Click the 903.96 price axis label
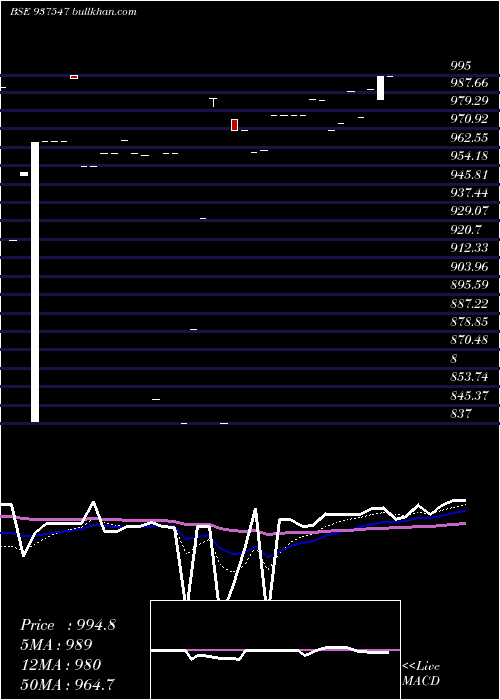The width and height of the screenshot is (500, 700). [469, 267]
